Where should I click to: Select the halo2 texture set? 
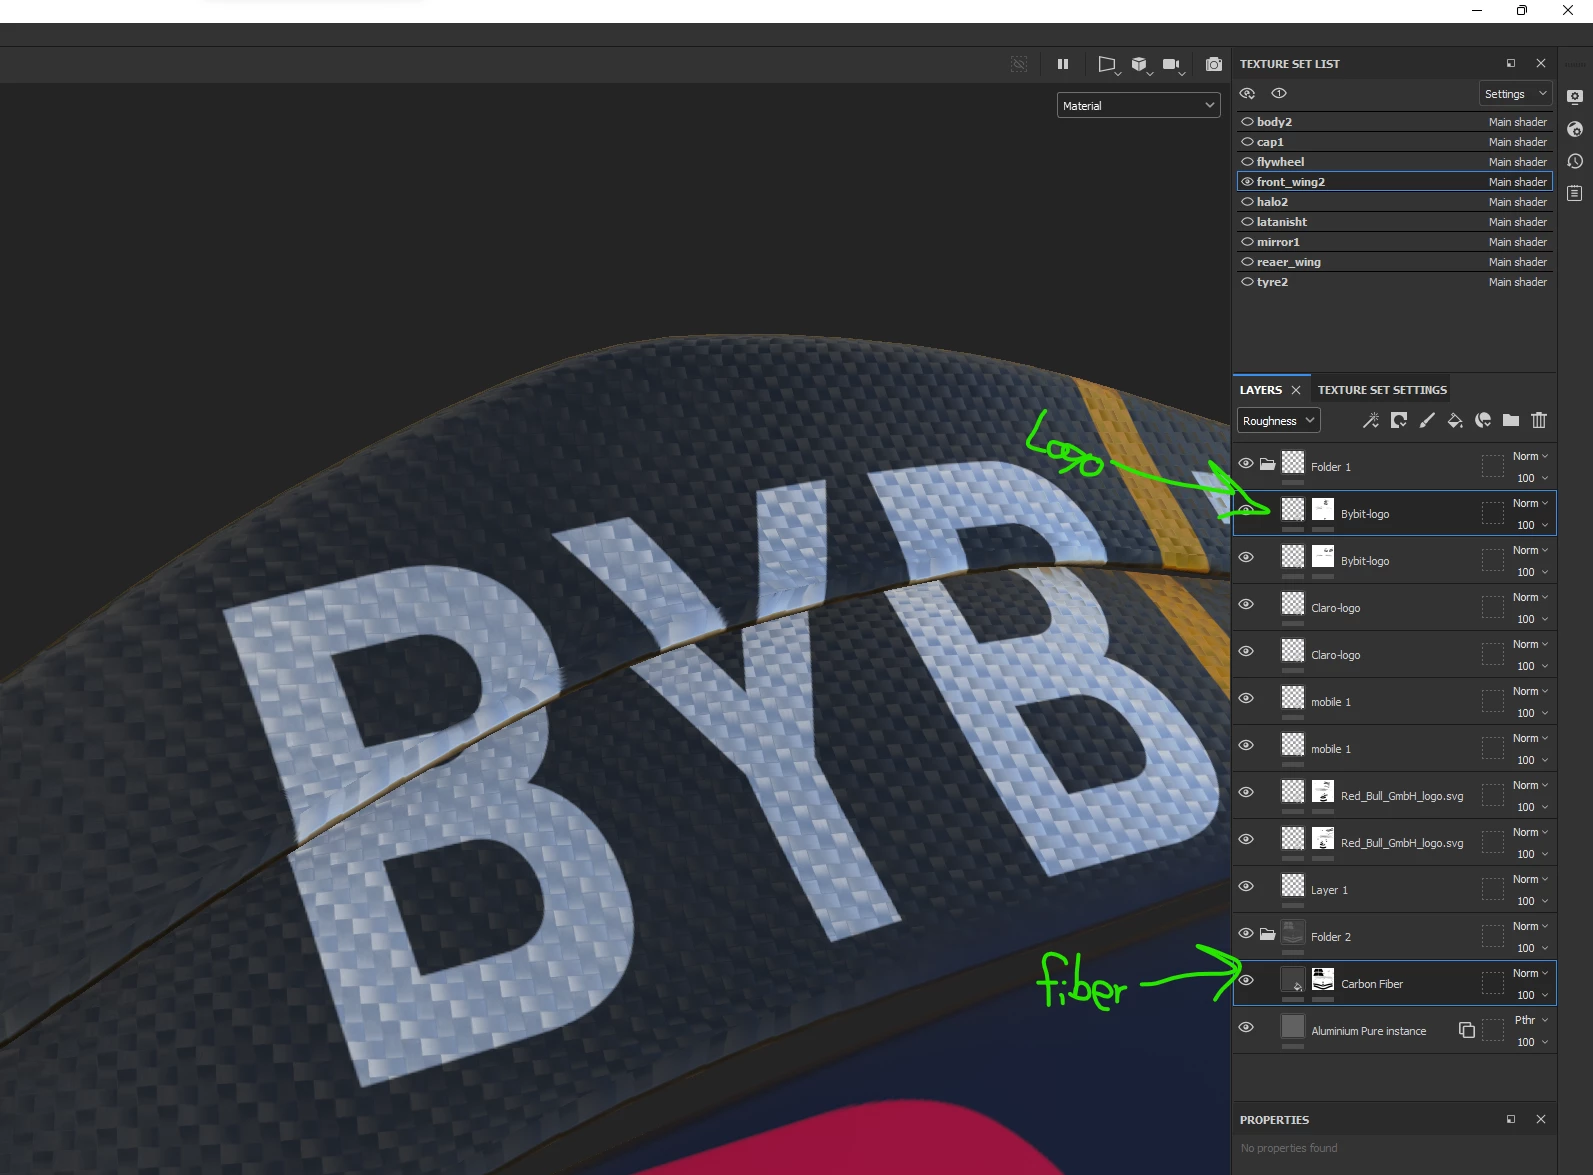pos(1395,201)
